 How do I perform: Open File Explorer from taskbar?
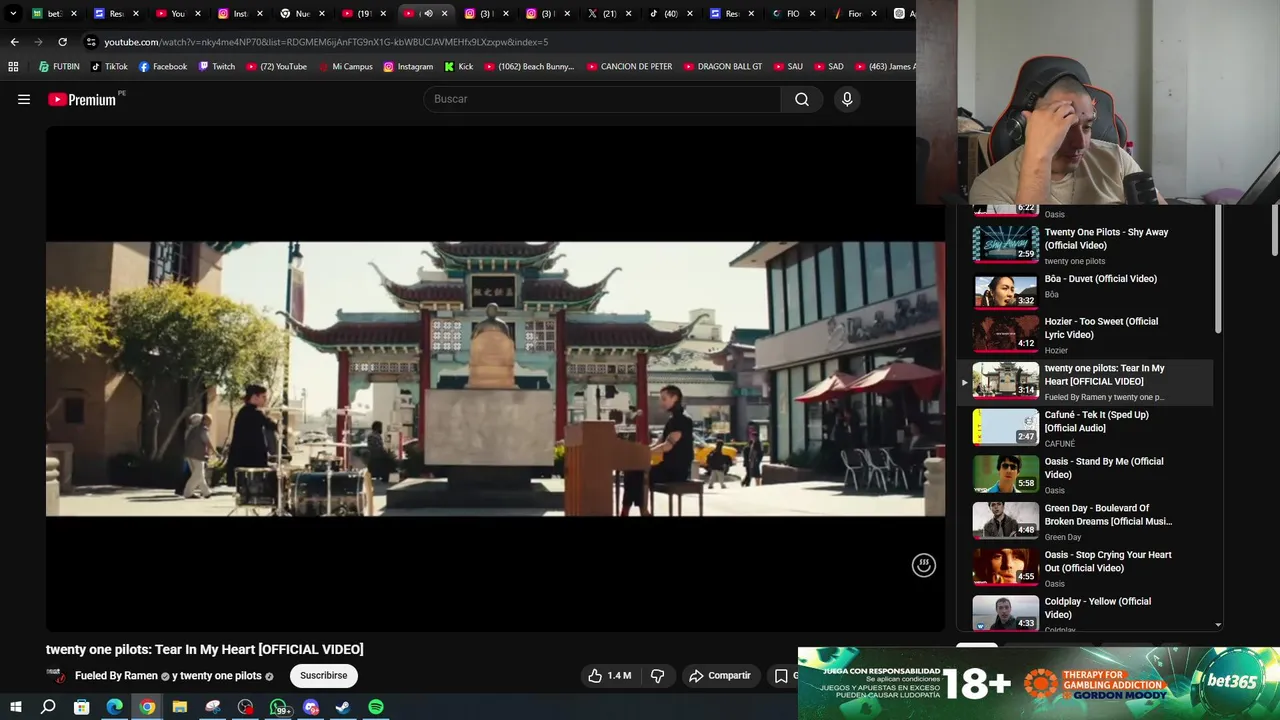coord(180,707)
